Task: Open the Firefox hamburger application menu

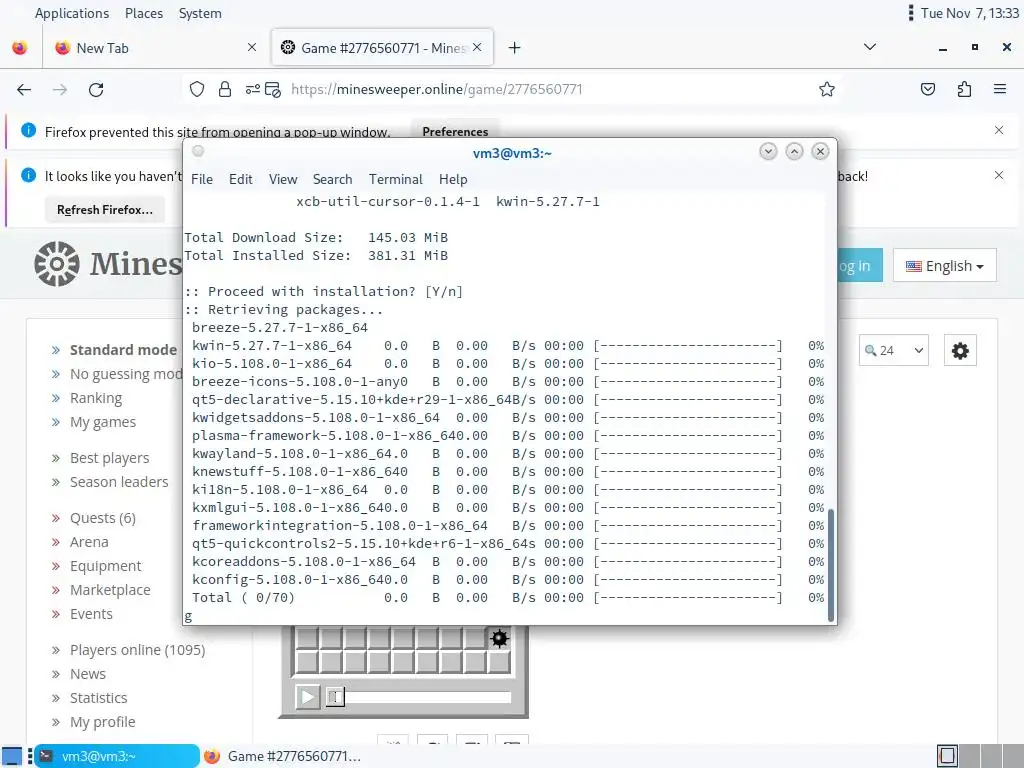Action: click(999, 89)
